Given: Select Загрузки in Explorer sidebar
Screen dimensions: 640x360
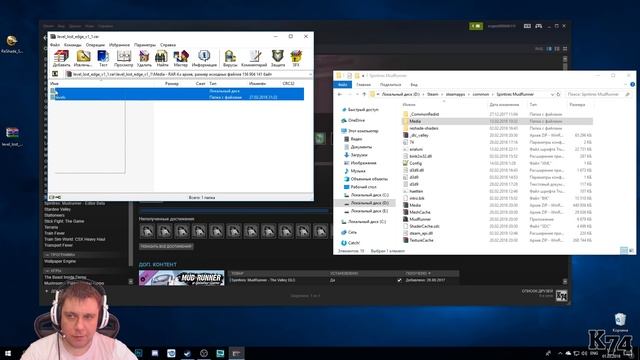Looking at the screenshot, I should pyautogui.click(x=359, y=155).
